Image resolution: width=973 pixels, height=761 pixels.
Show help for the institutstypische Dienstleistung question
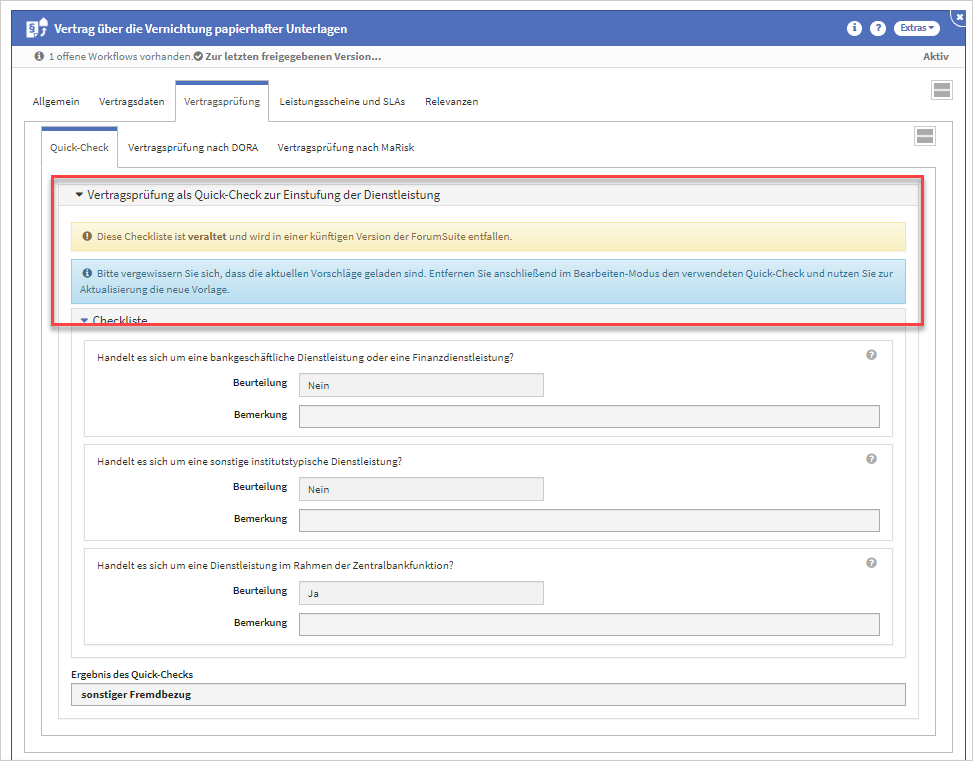pos(871,459)
